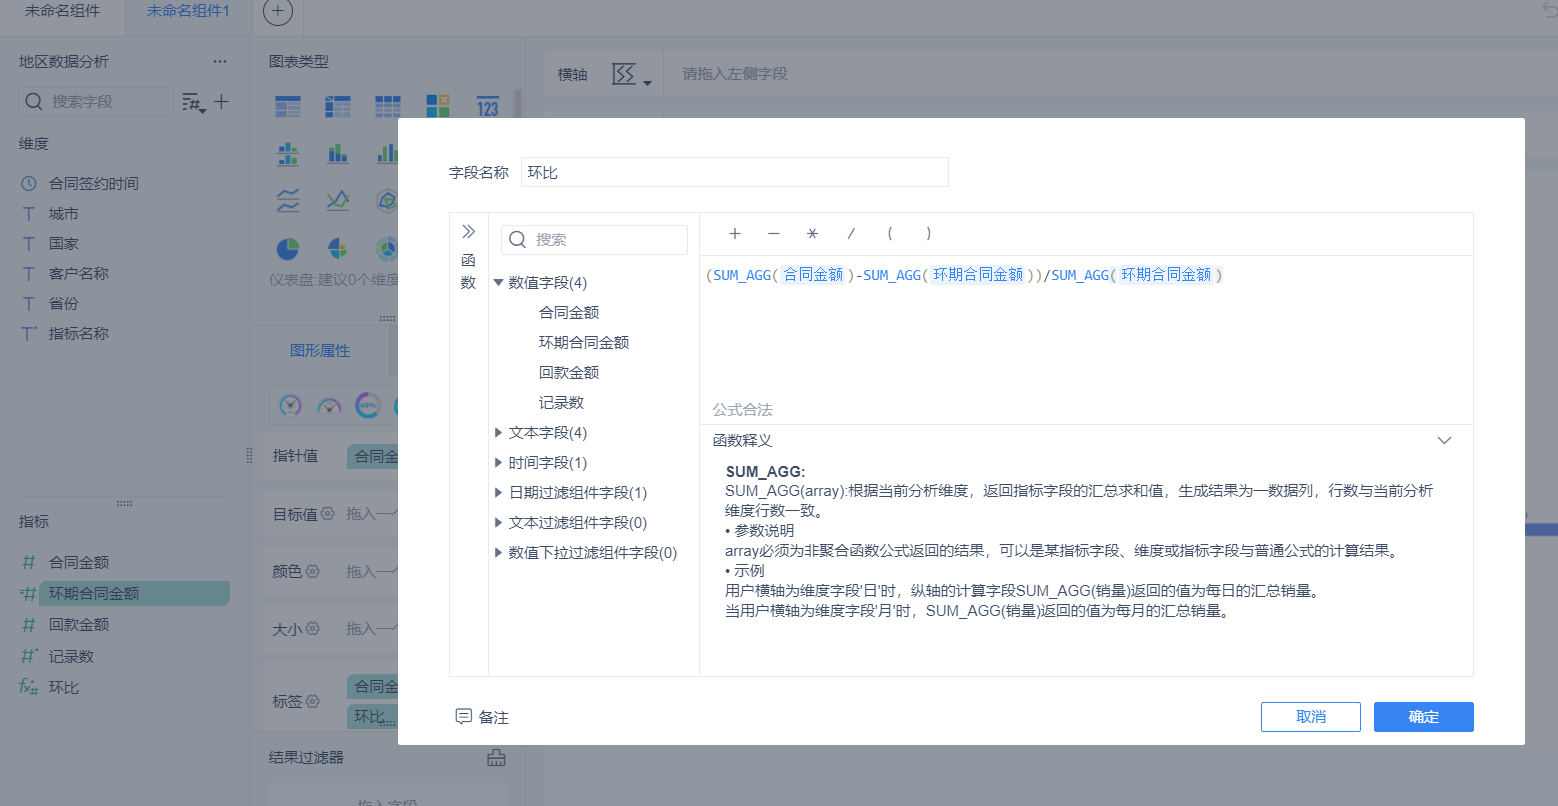Expand the 时间字段(1) tree group

498,463
